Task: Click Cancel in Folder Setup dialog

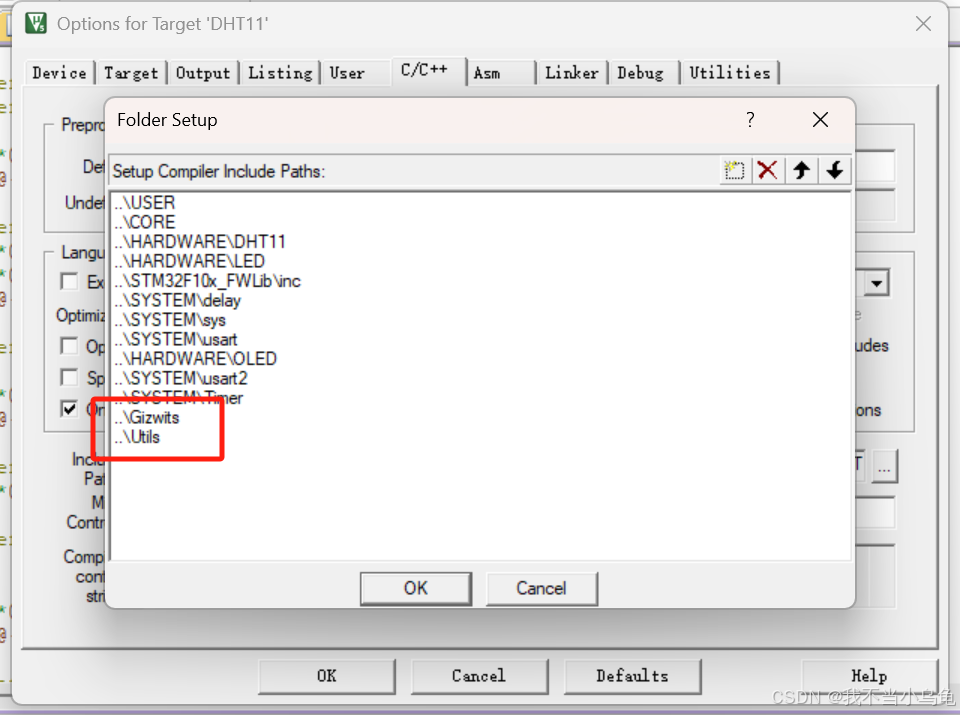Action: [541, 588]
